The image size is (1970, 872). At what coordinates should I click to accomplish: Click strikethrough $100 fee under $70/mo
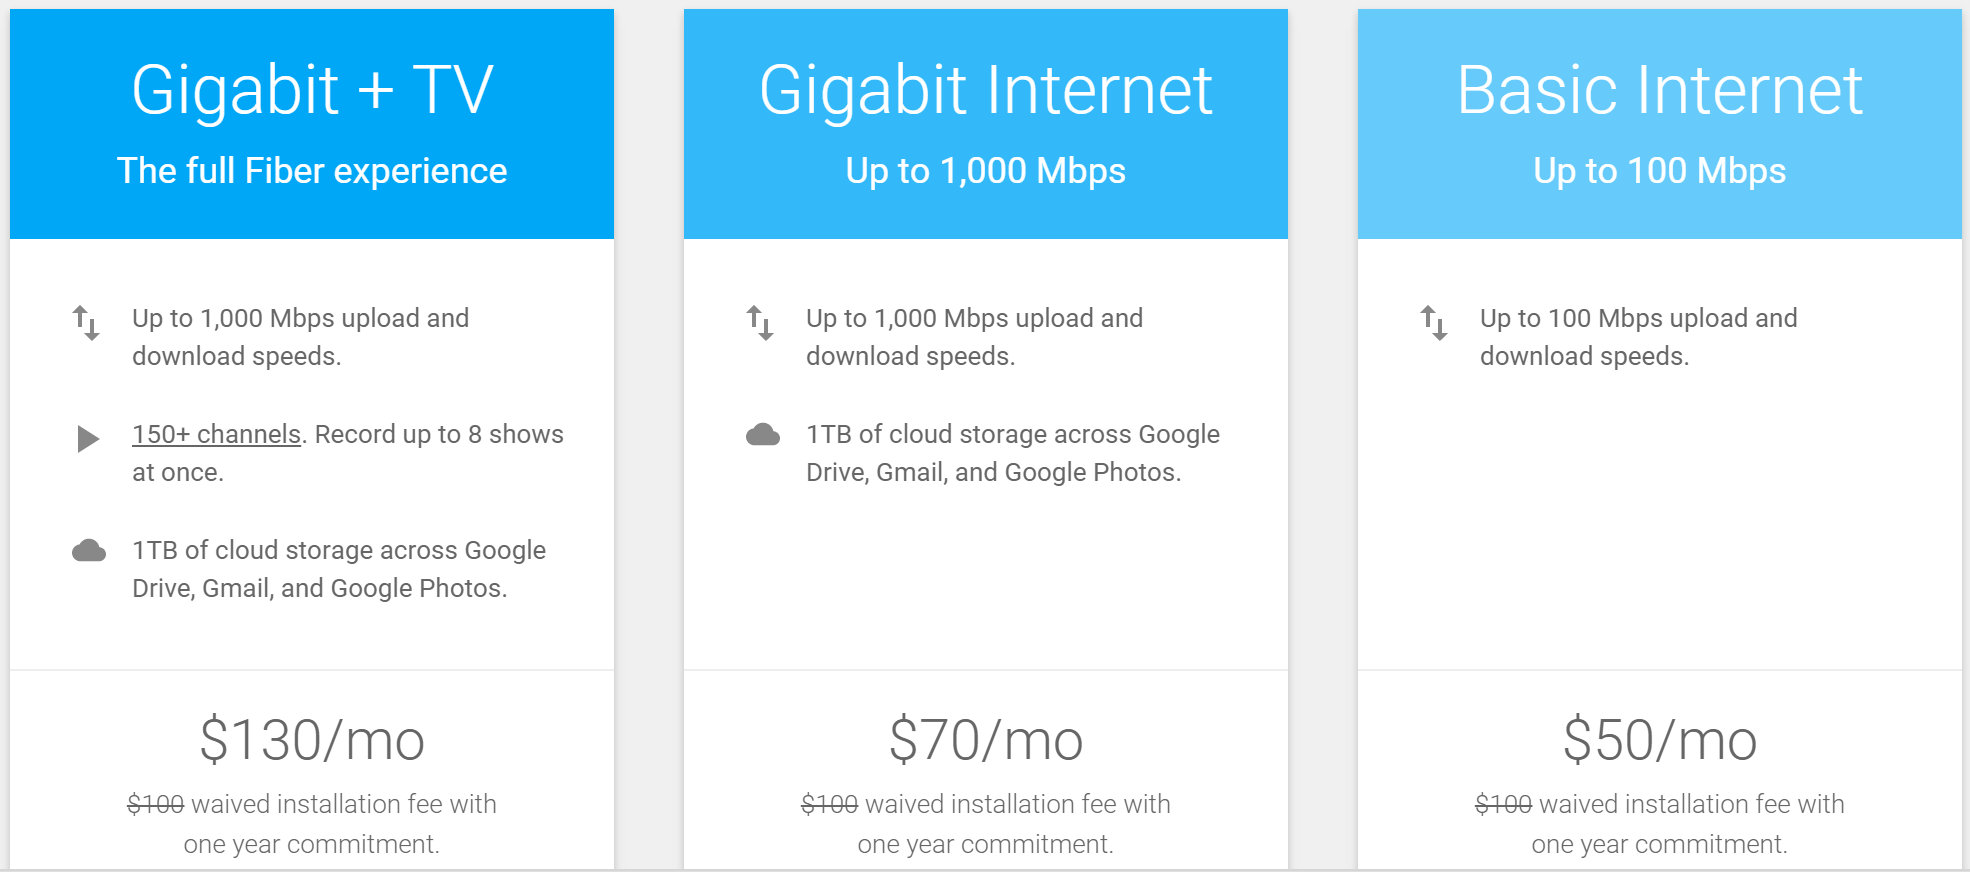[830, 804]
